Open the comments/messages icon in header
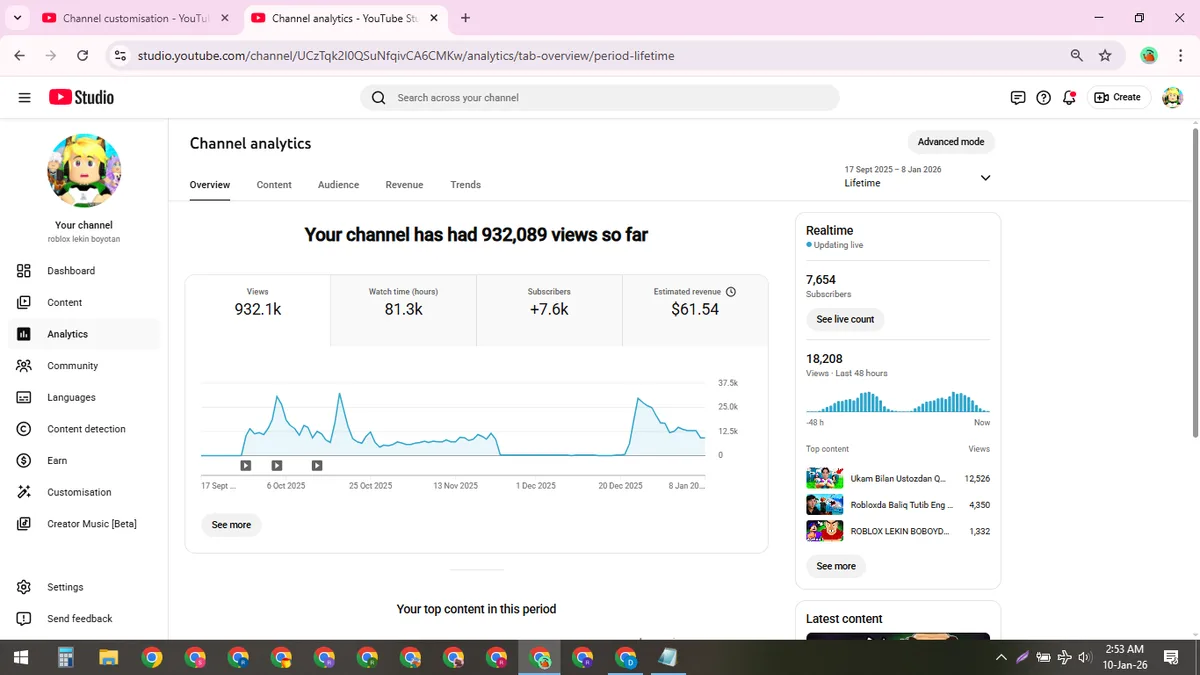Image resolution: width=1200 pixels, height=675 pixels. (x=1017, y=97)
